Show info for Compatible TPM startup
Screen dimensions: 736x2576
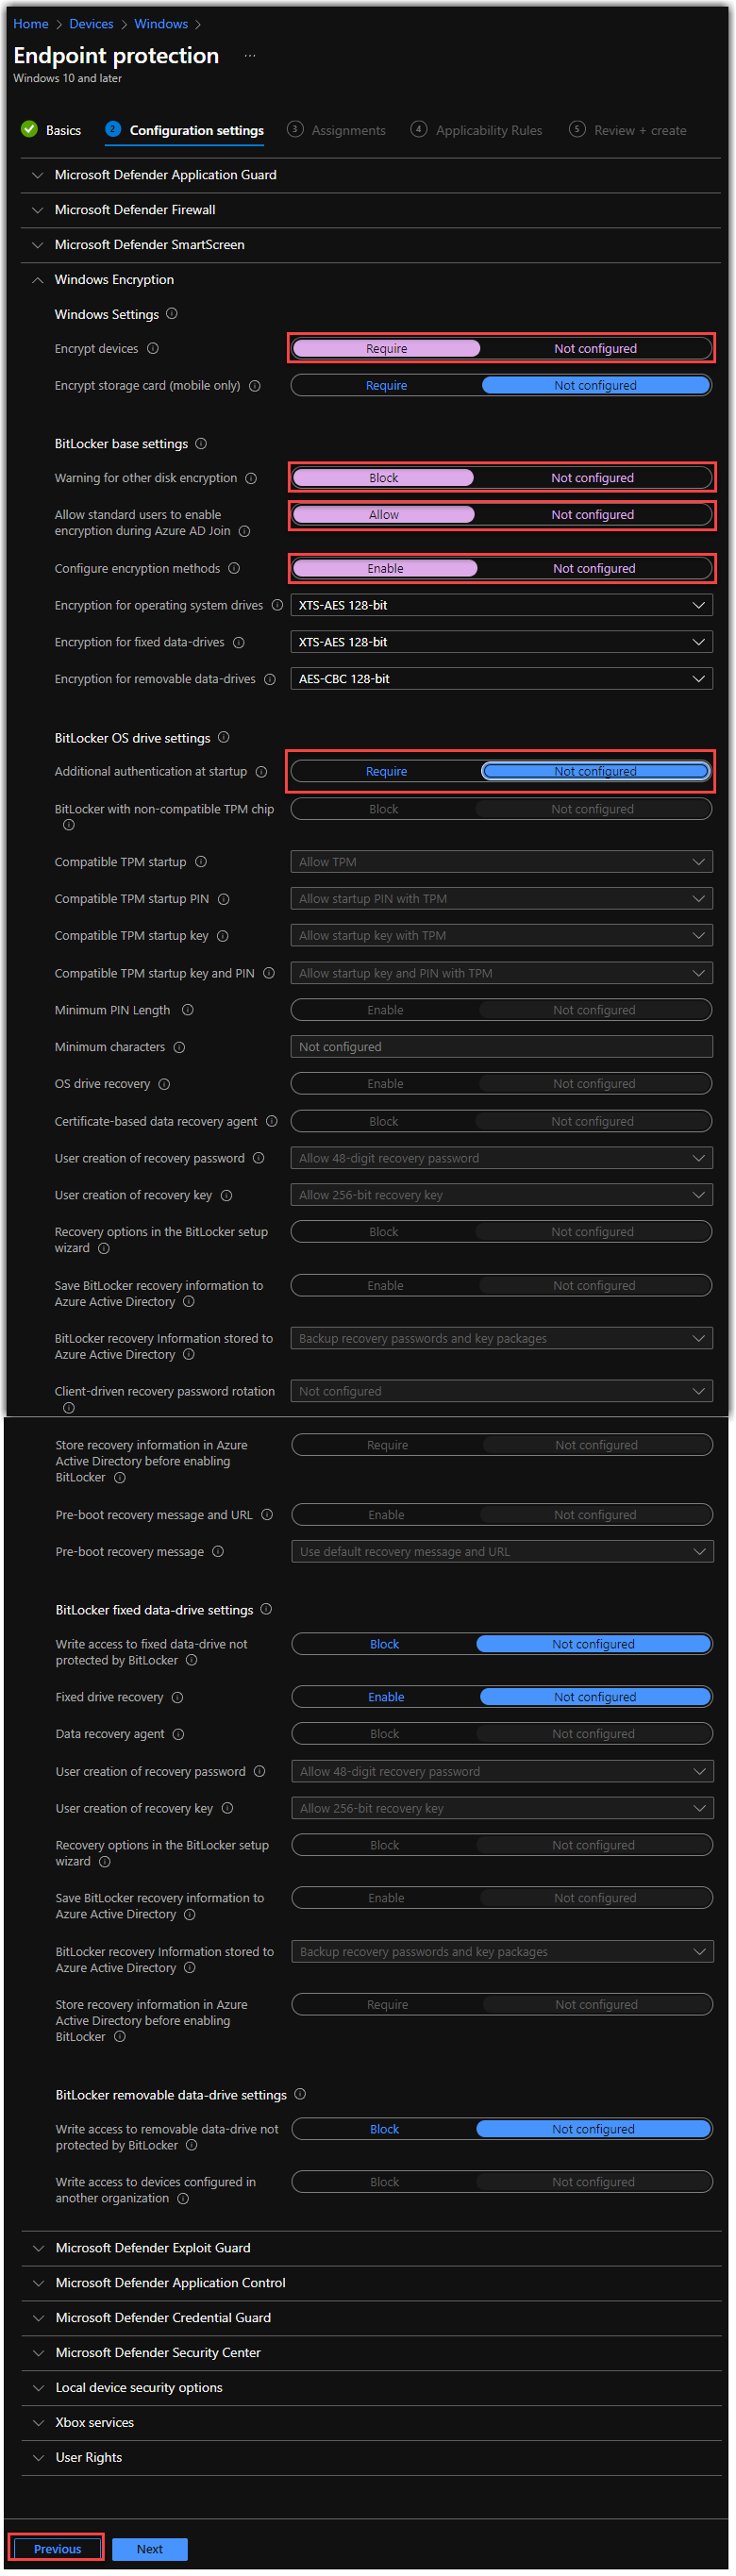[x=201, y=862]
